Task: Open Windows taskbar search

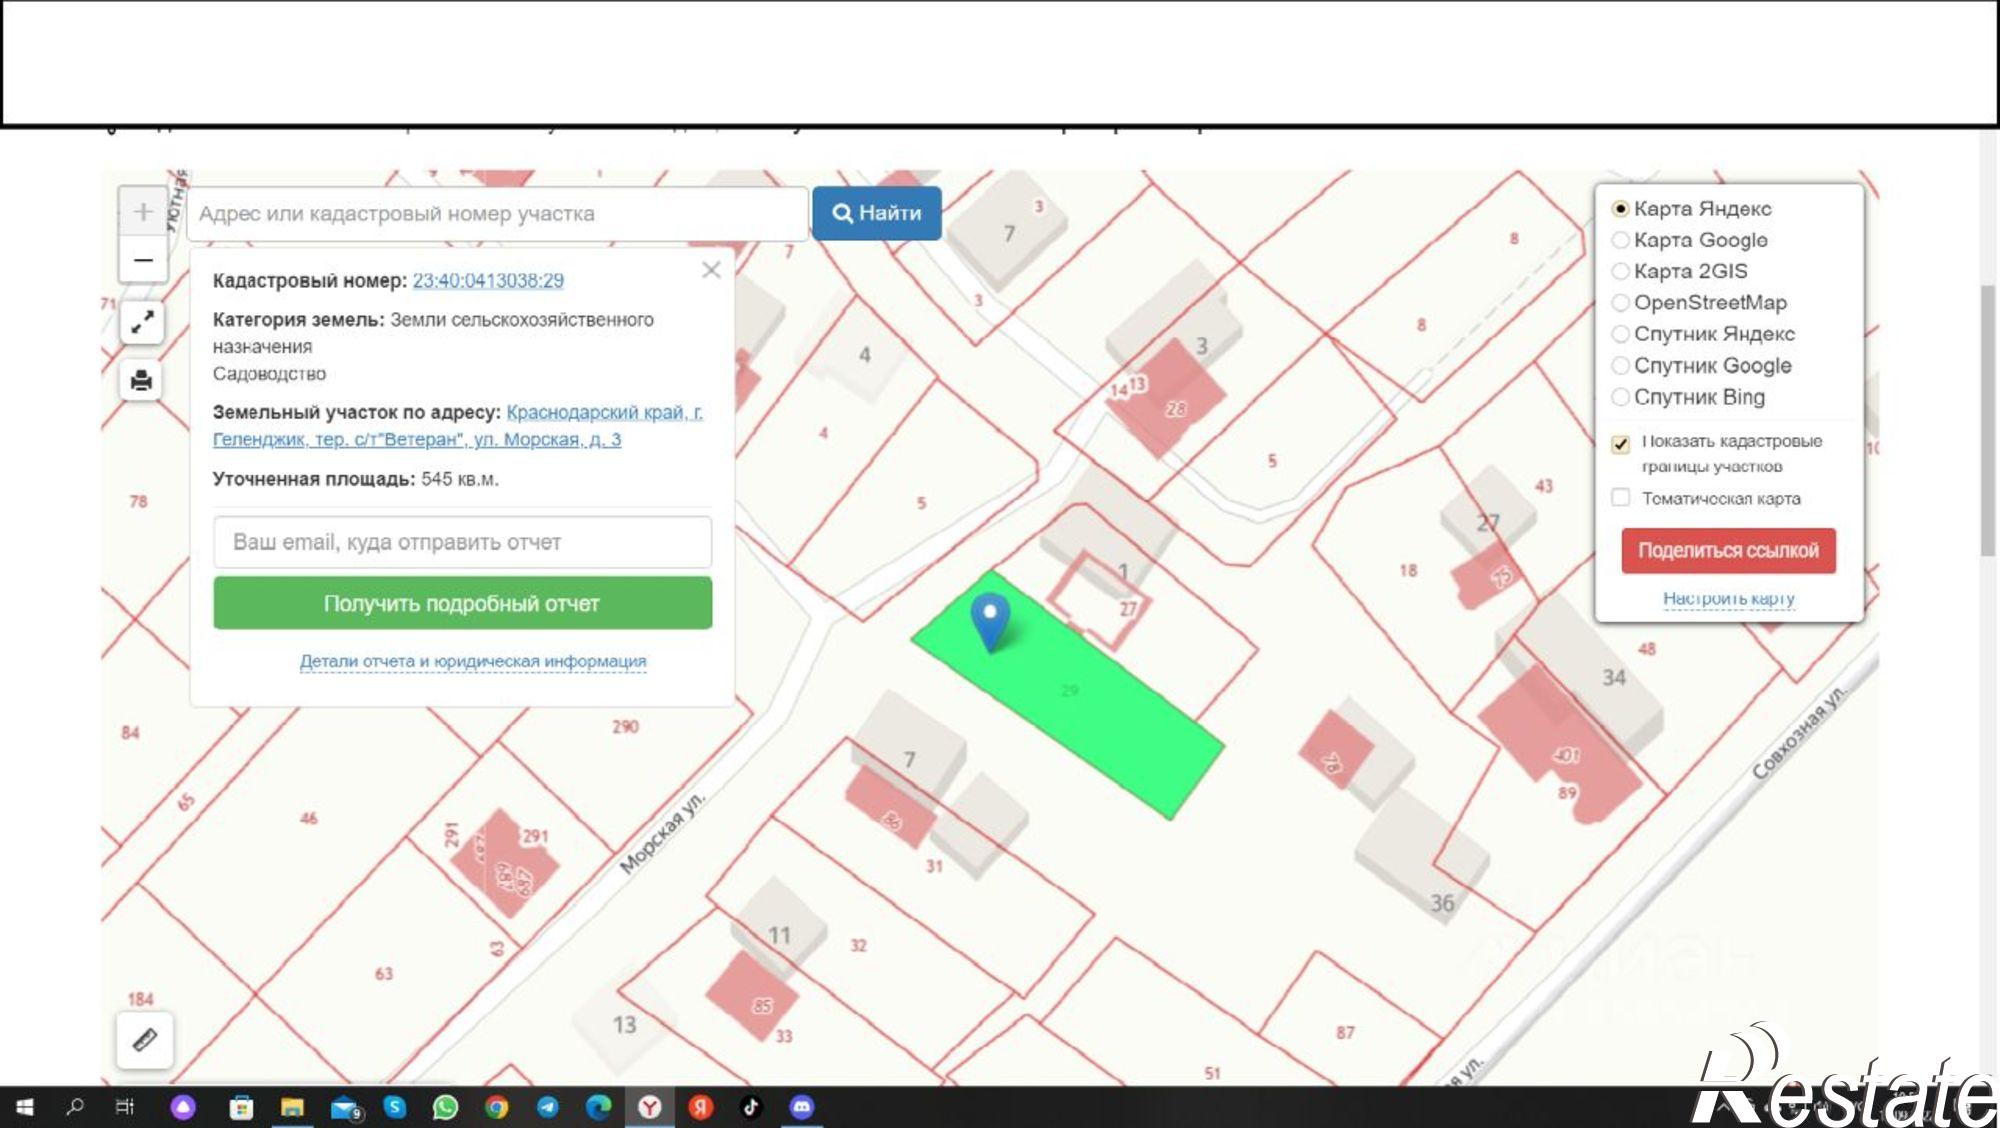Action: 74,1107
